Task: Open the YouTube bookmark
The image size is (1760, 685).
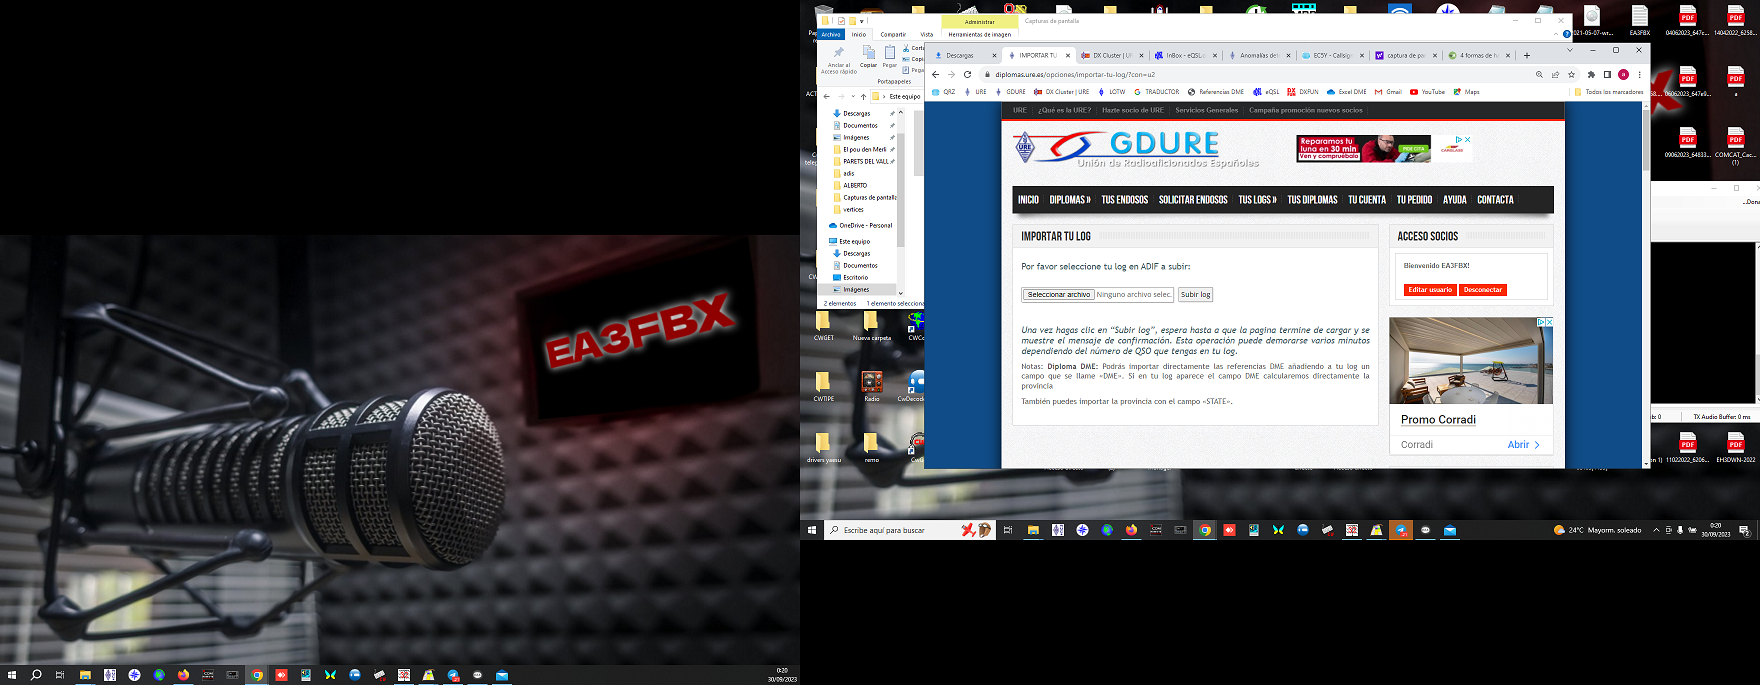Action: (x=1427, y=92)
